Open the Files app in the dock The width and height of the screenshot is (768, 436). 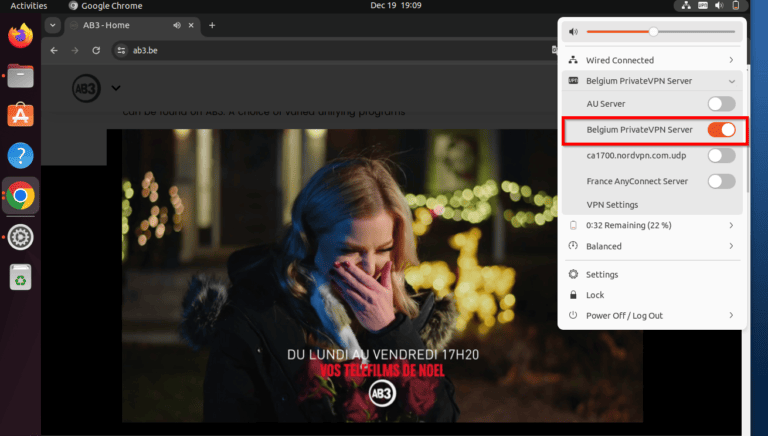coord(20,76)
